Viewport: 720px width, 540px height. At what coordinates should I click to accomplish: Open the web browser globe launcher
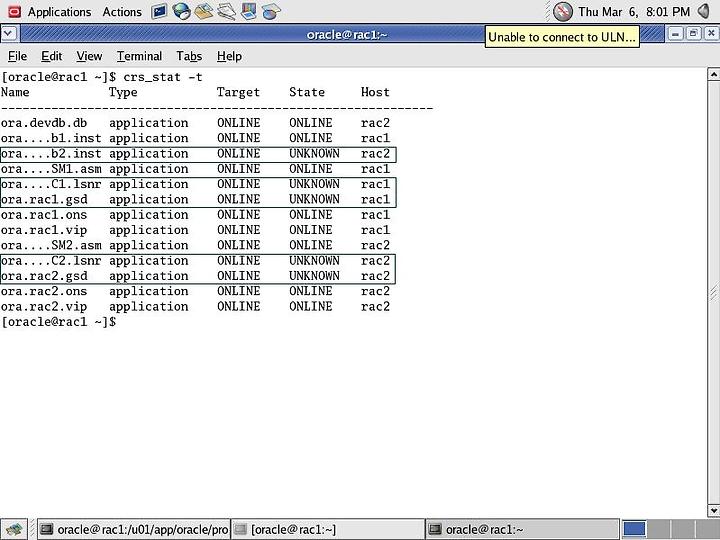point(181,11)
